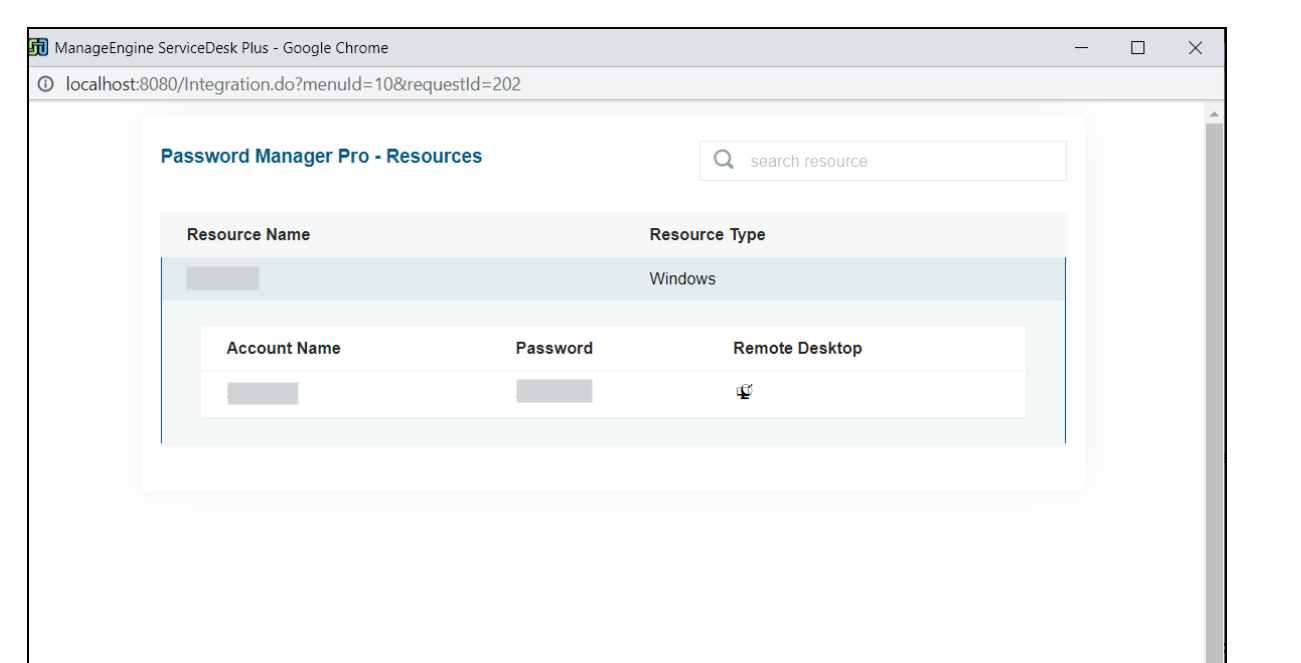This screenshot has width=1301, height=663.
Task: Minimize the ServiceDesk Plus window
Action: point(1080,48)
